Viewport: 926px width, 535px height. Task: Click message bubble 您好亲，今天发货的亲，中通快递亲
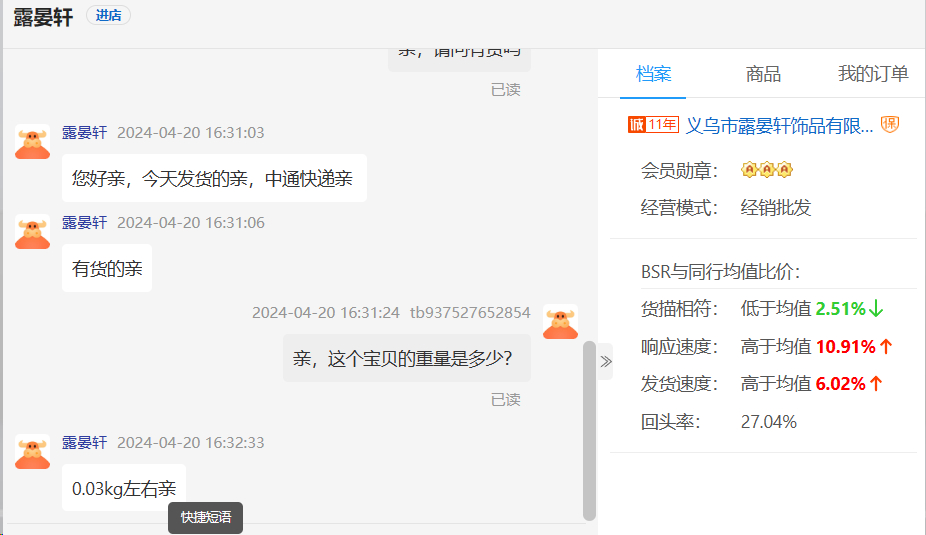click(214, 178)
